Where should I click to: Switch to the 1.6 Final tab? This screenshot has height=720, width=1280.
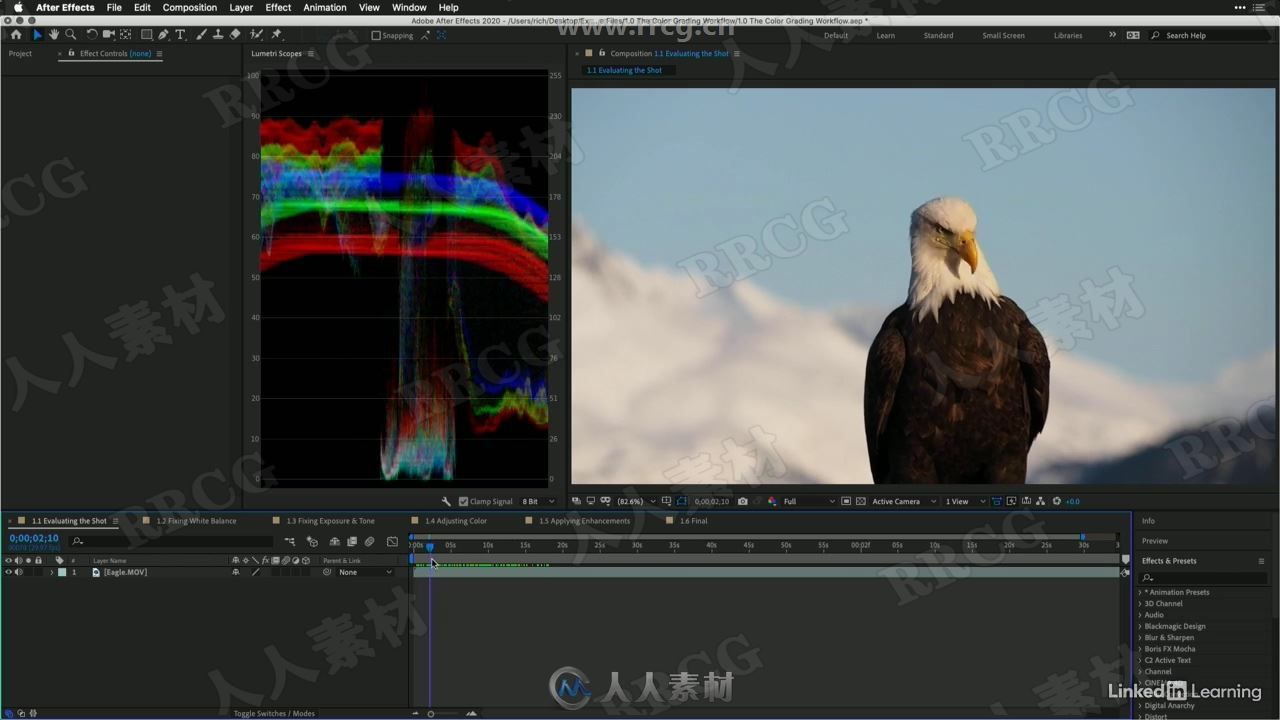point(693,521)
